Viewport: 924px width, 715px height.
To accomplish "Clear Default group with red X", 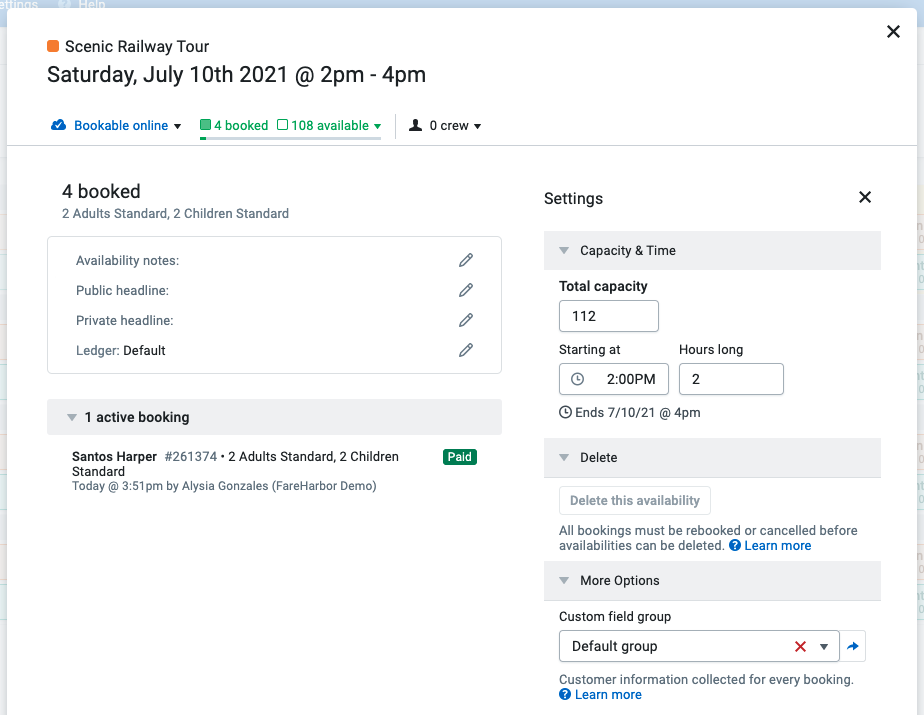I will 800,647.
